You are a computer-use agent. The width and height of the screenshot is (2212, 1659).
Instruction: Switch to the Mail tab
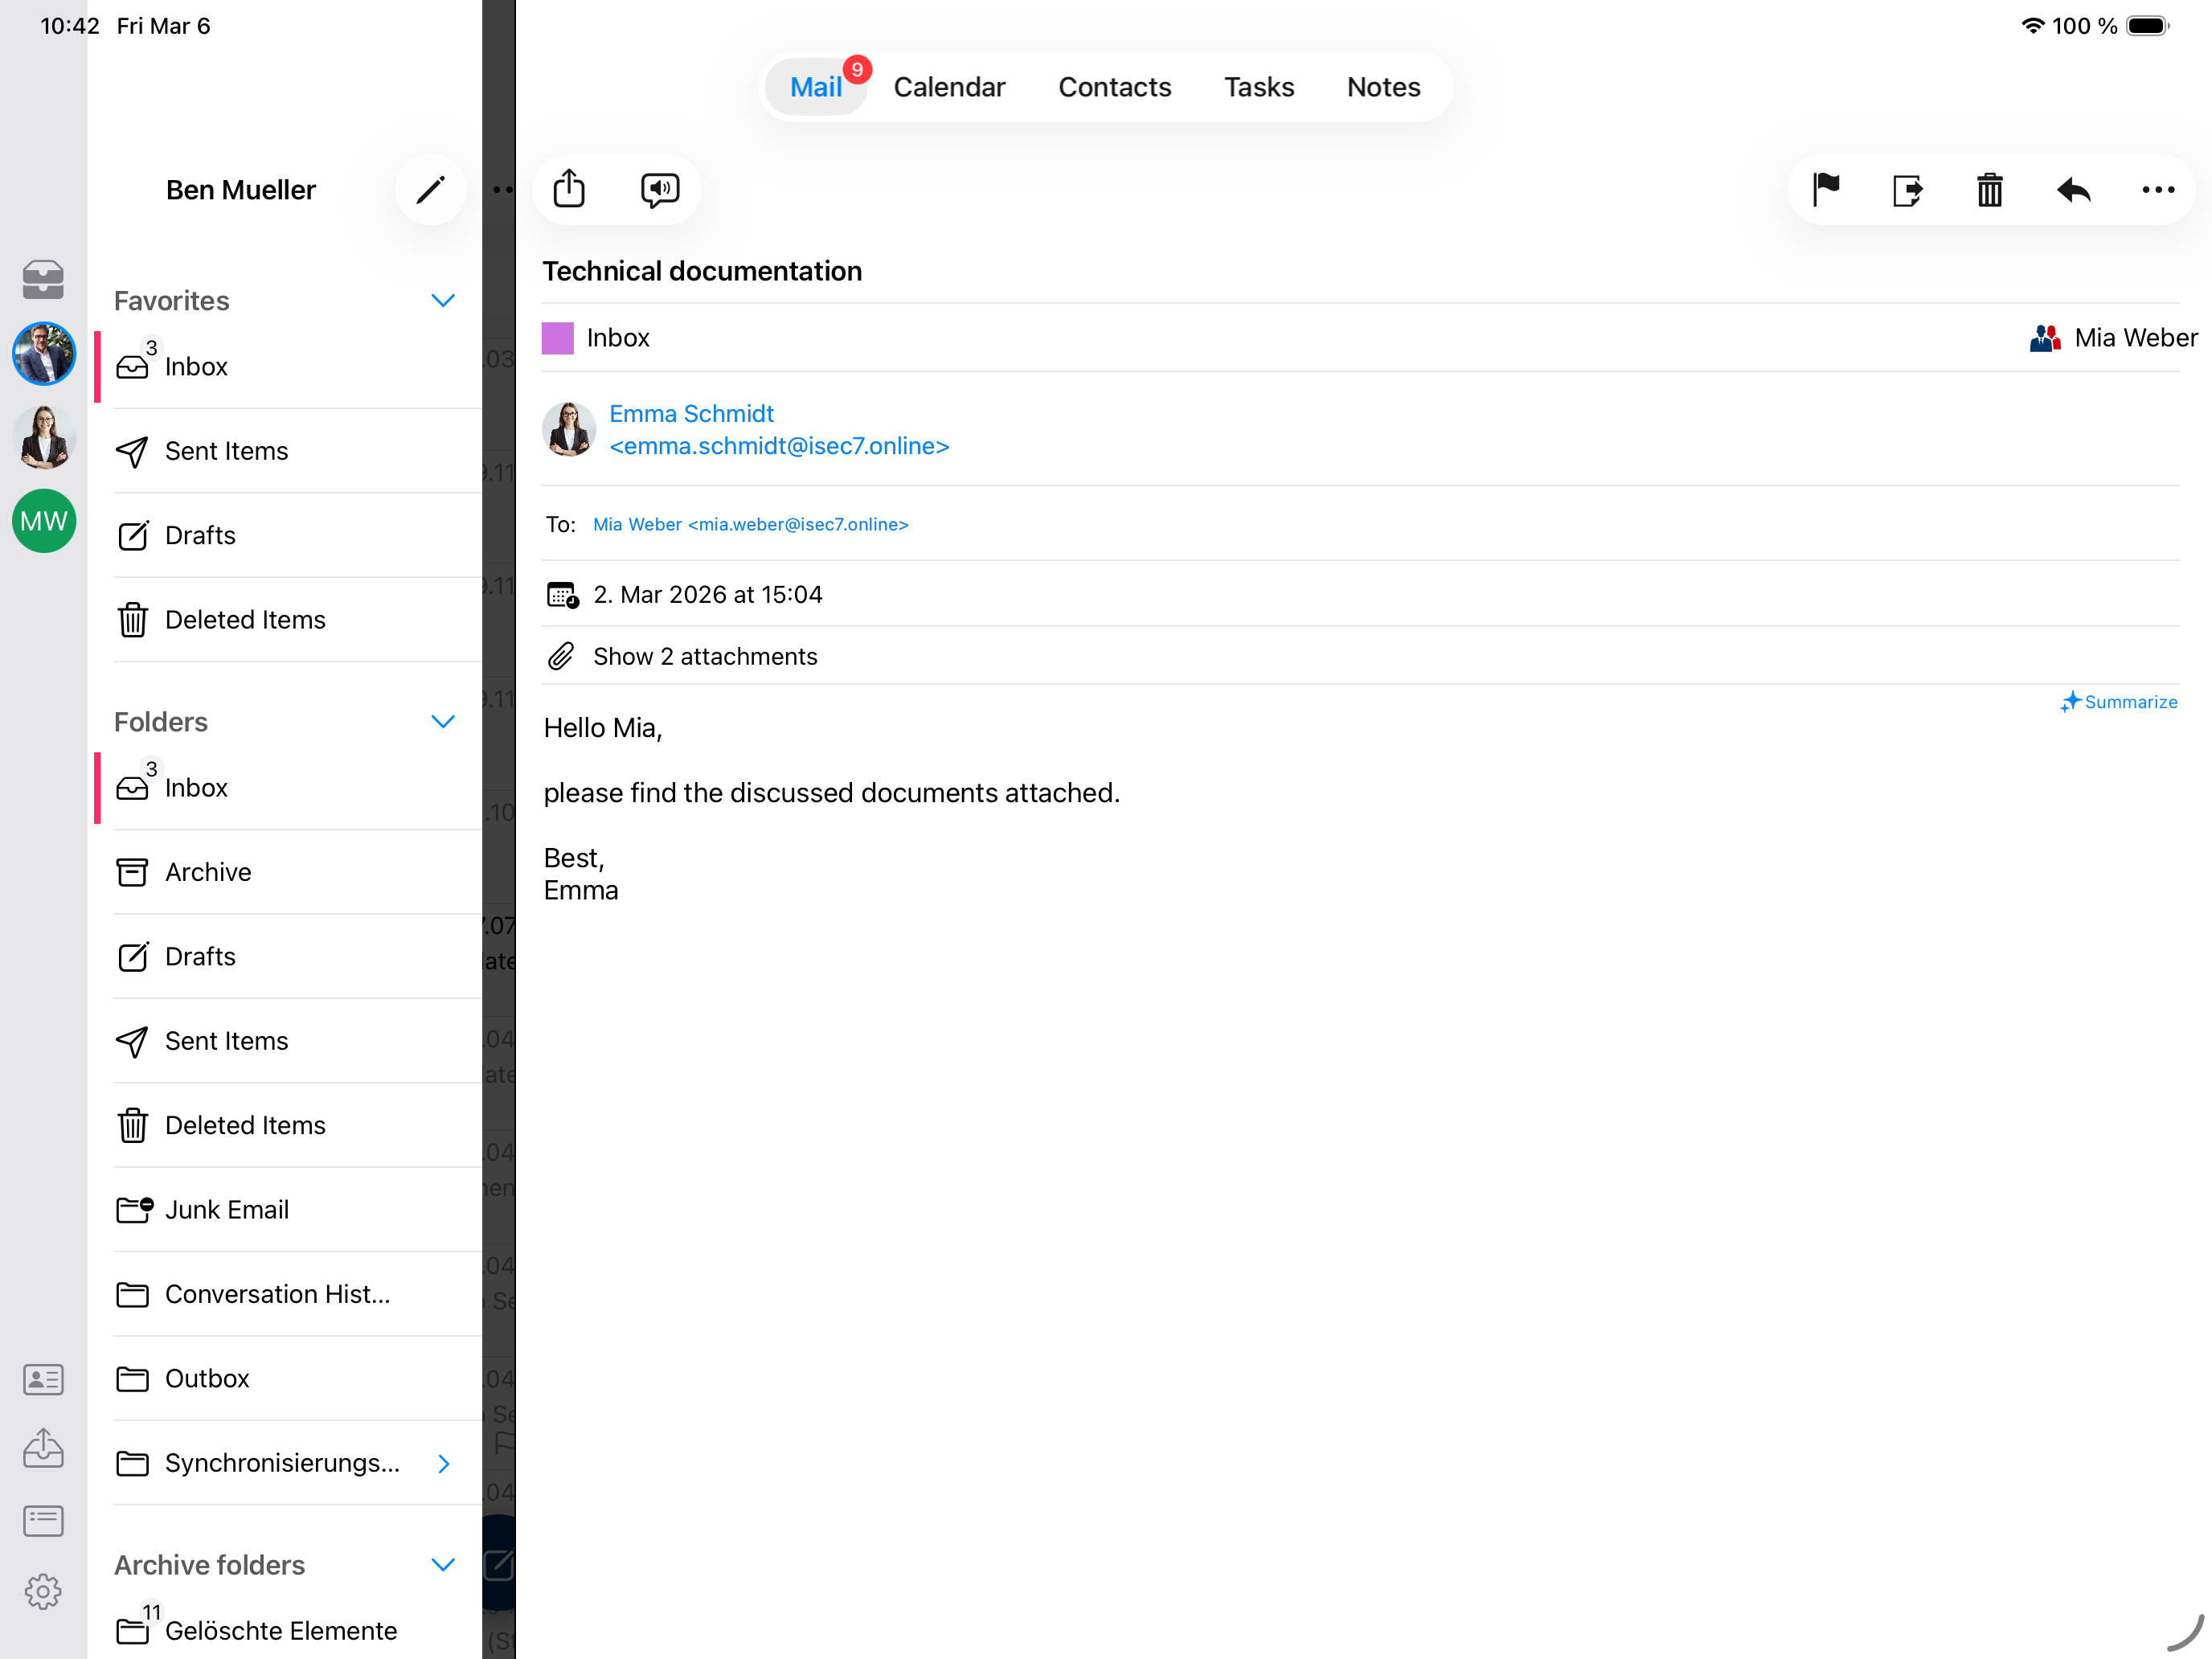(x=816, y=87)
